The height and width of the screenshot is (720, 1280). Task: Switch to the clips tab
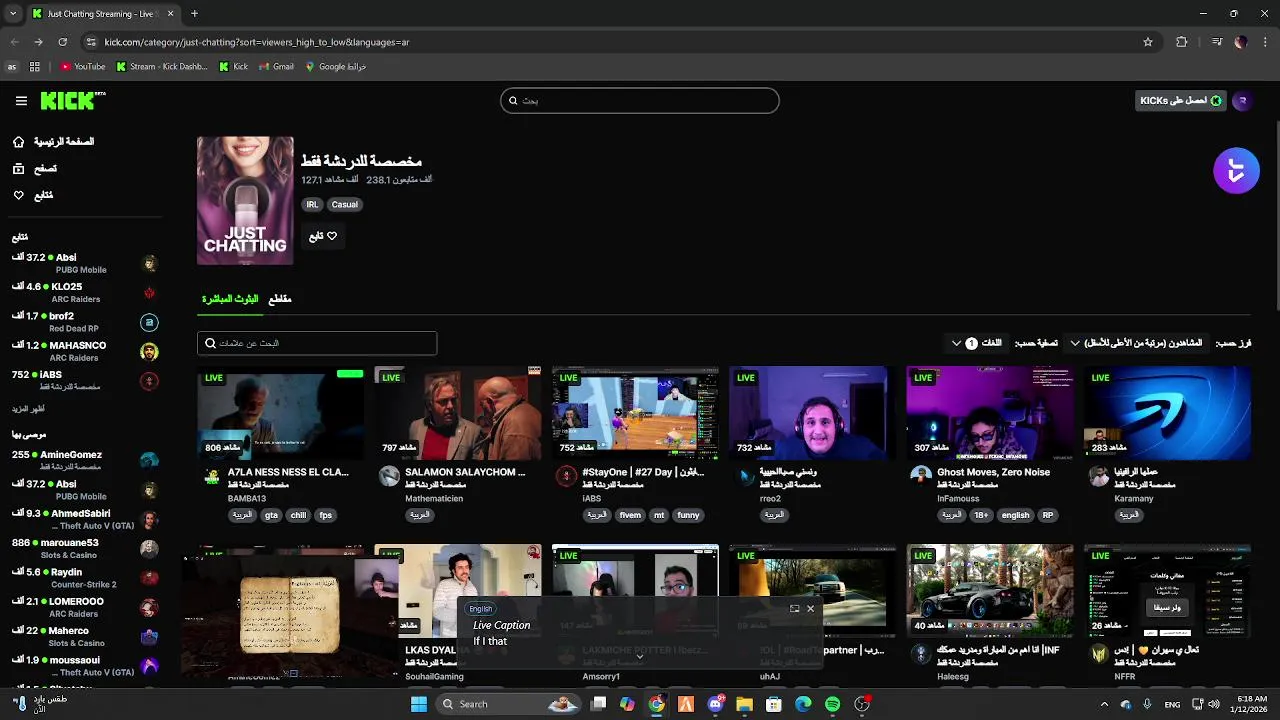click(x=280, y=299)
